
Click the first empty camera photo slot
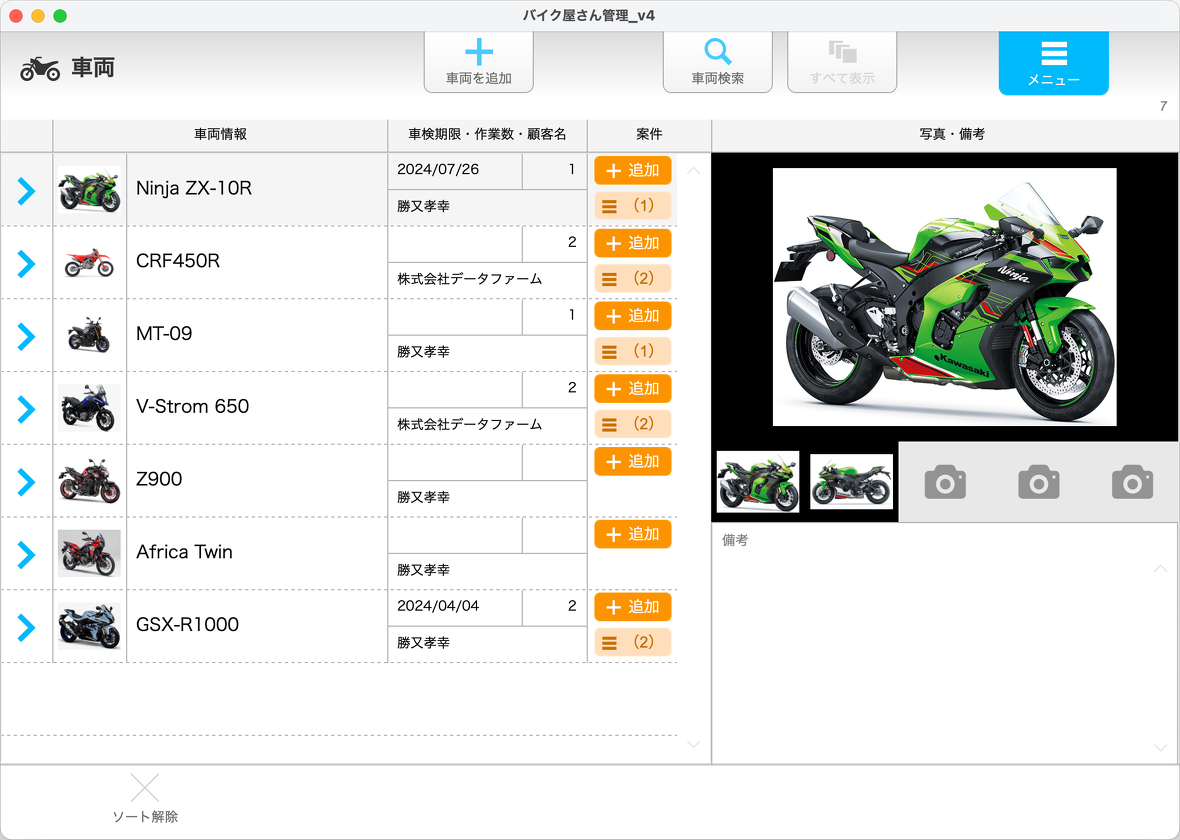[x=945, y=482]
